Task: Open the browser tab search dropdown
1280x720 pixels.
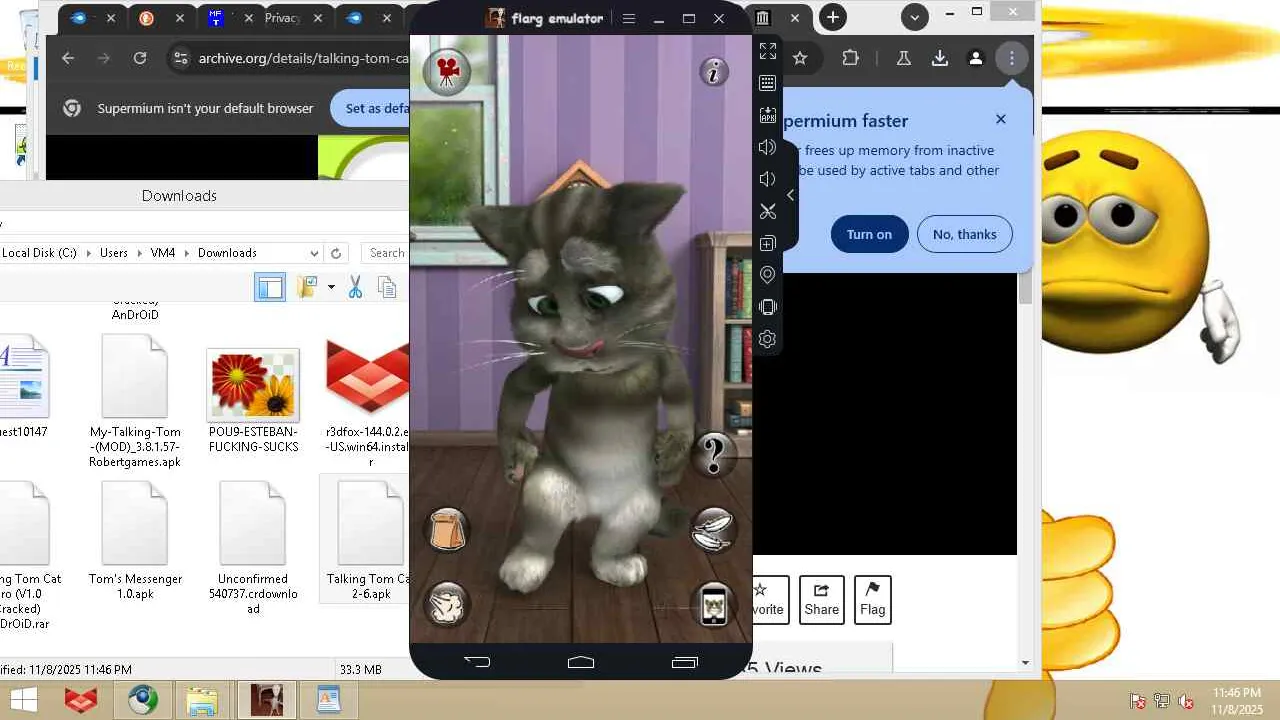Action: (x=914, y=17)
